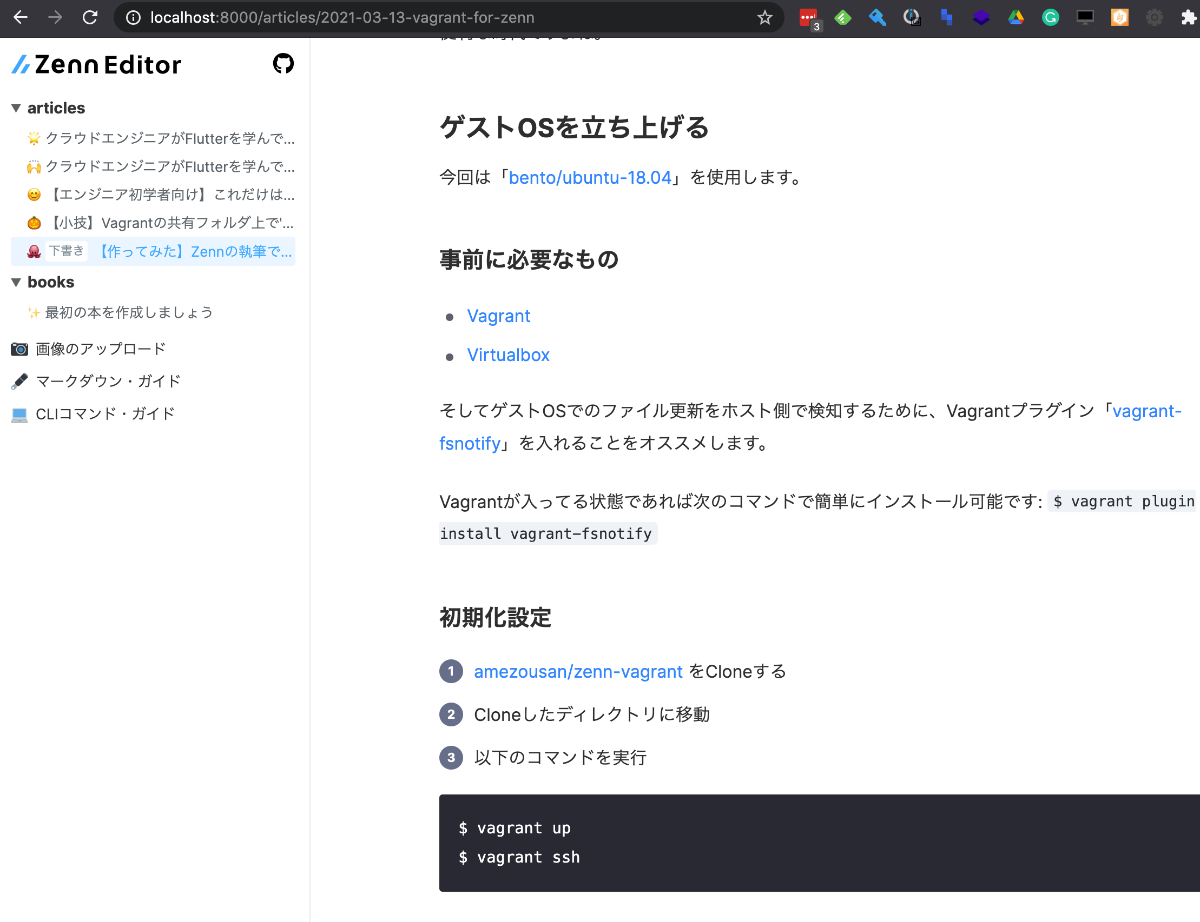Open the Google Drive extension icon
Viewport: 1200px width, 922px height.
coord(1016,17)
